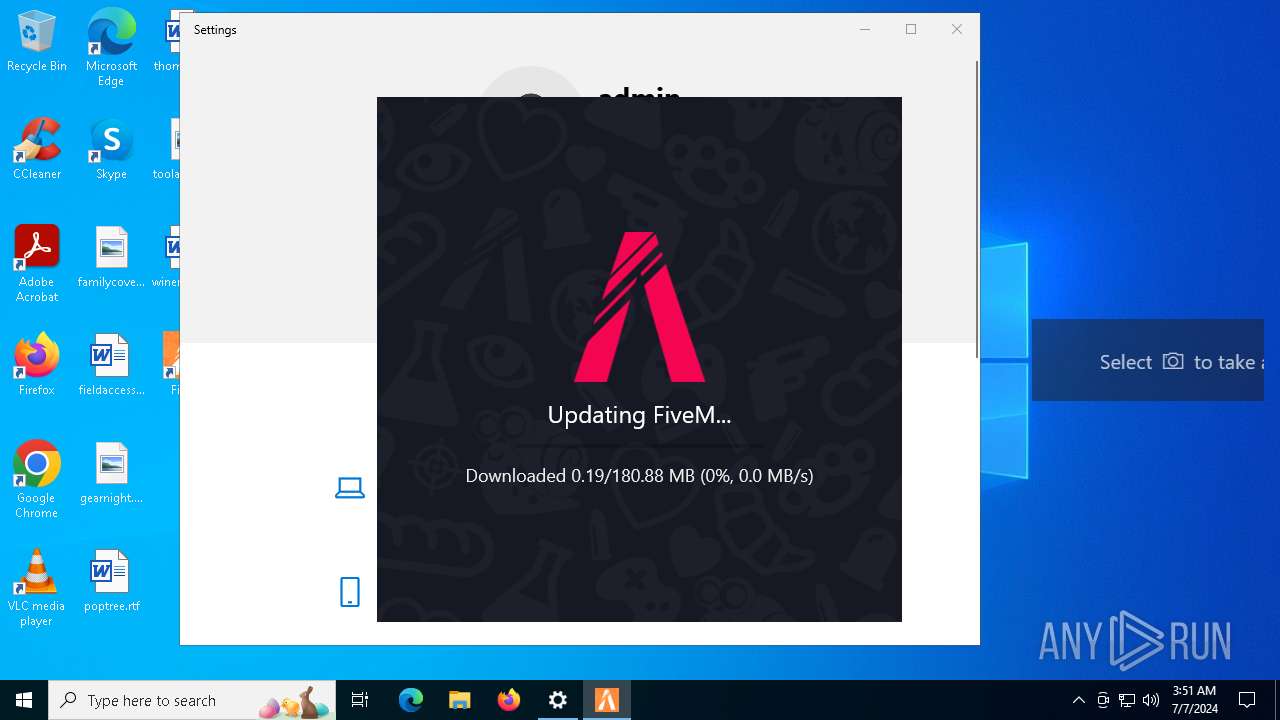Screen dimensions: 1280x720
Task: Launch CCleaner from the desktop
Action: [x=37, y=150]
